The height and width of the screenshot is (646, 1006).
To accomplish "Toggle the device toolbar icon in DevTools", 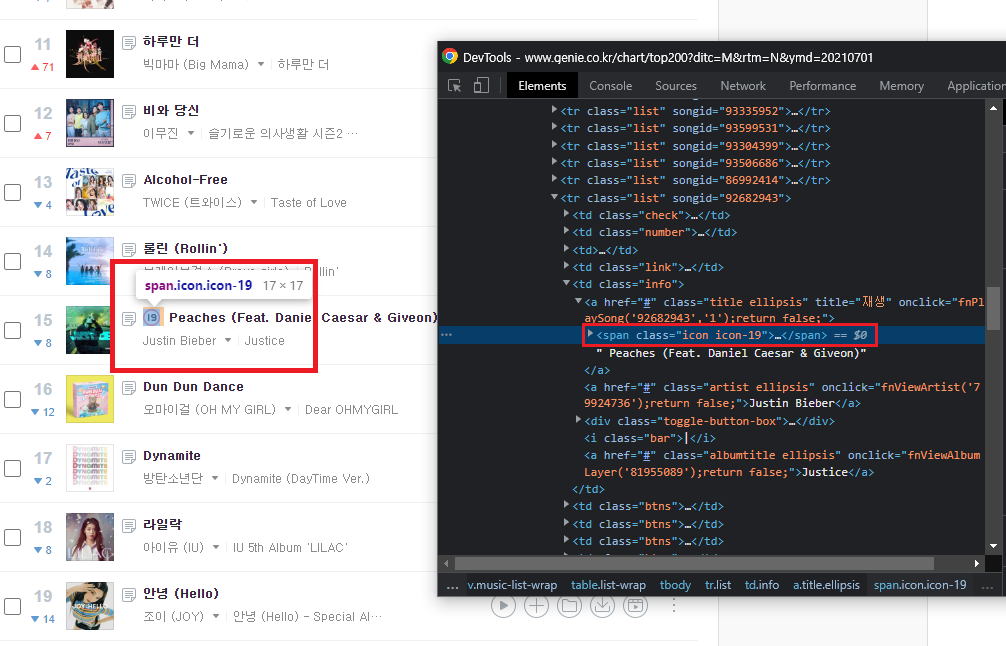I will 481,85.
